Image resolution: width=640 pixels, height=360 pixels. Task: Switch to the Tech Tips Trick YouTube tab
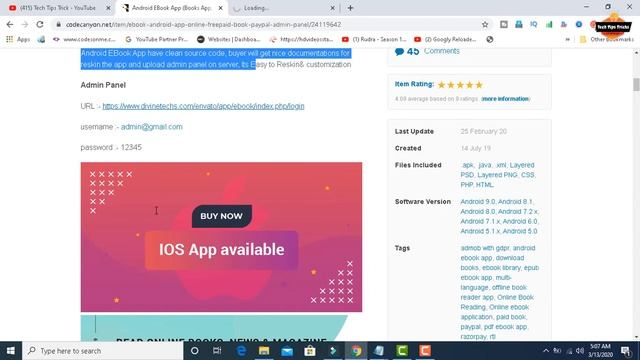tap(57, 8)
